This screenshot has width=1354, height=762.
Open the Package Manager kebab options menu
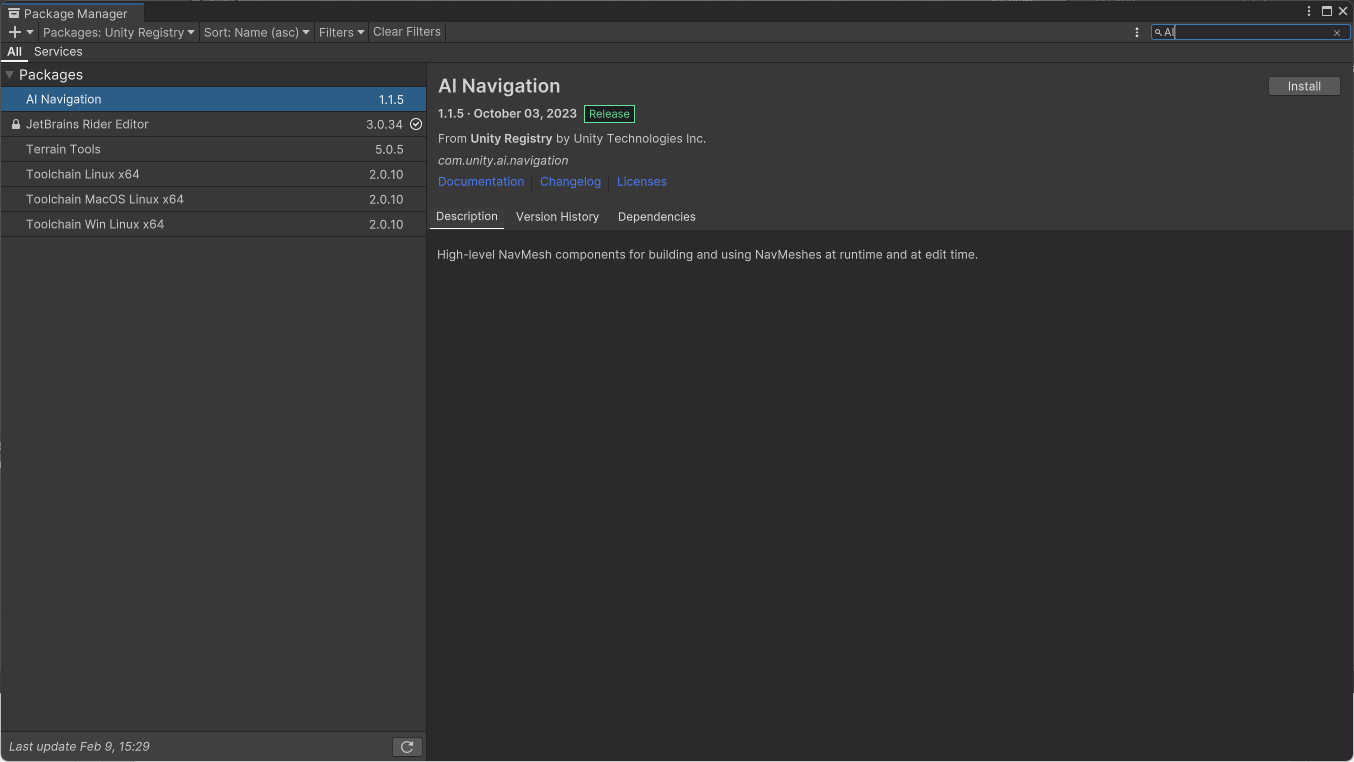(1309, 11)
